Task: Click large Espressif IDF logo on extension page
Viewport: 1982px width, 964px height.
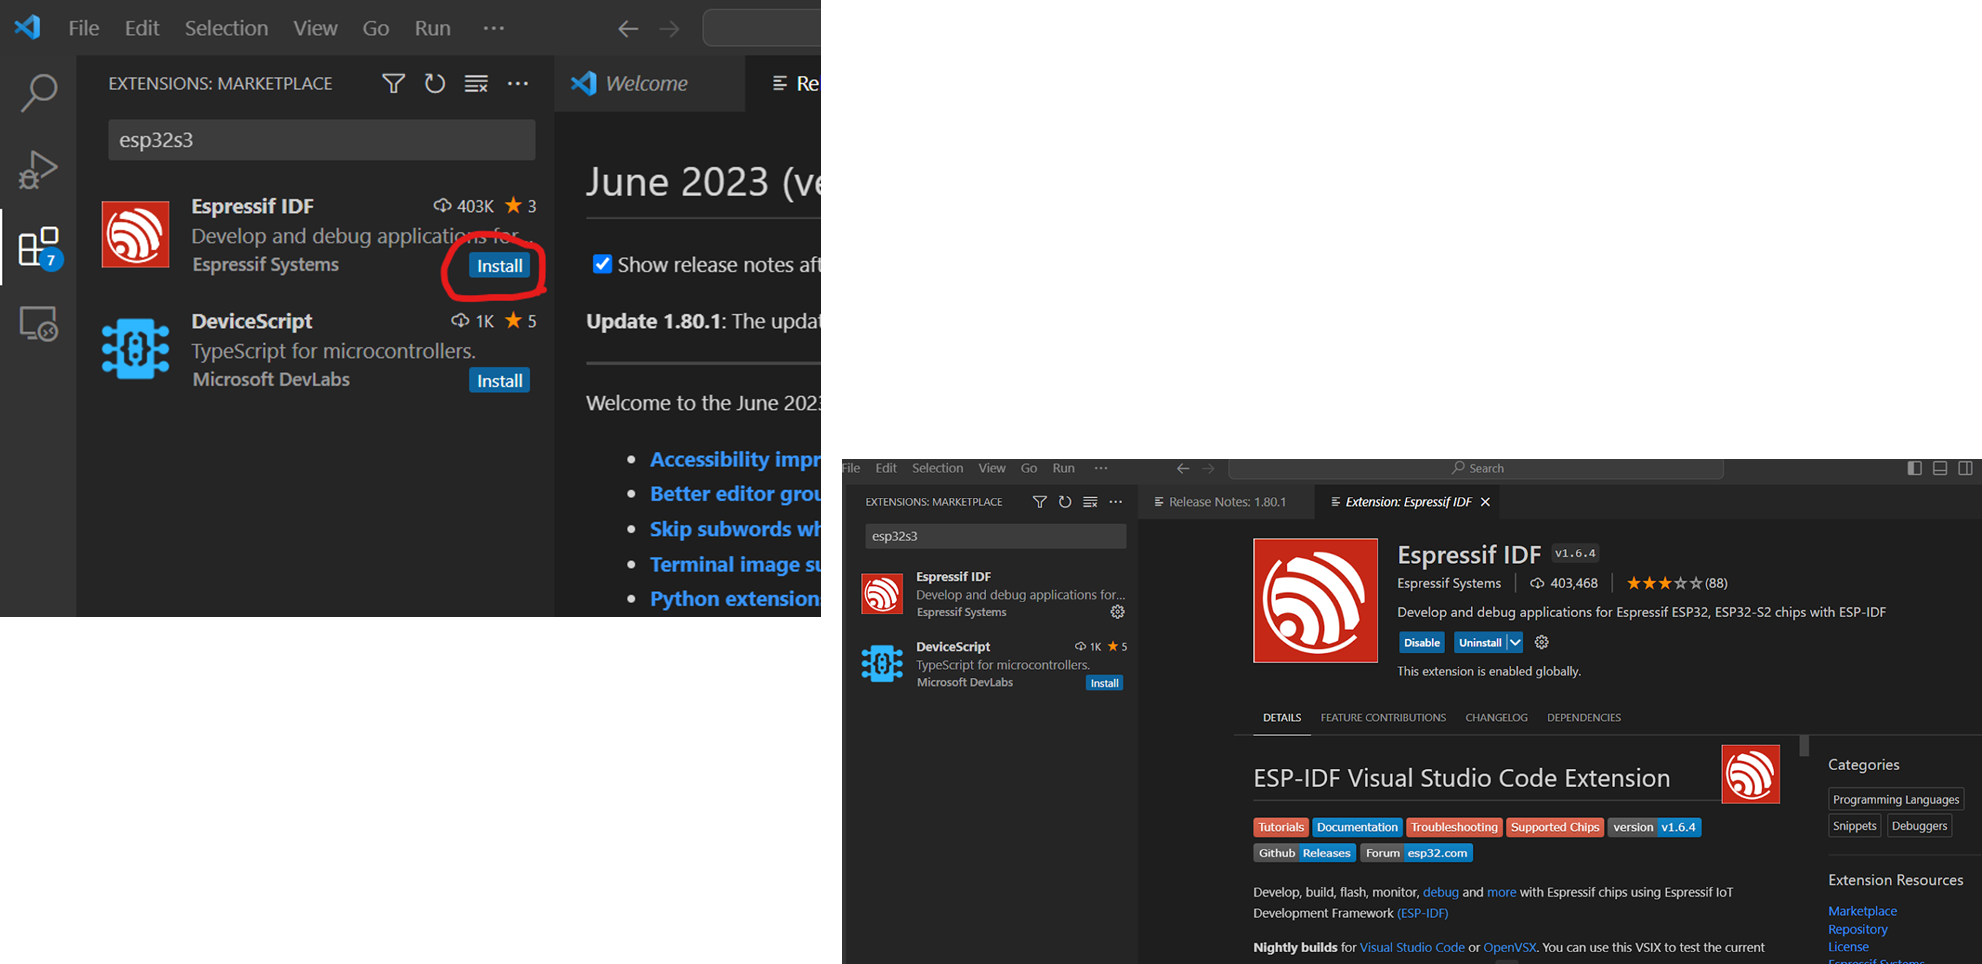Action: tap(1315, 600)
